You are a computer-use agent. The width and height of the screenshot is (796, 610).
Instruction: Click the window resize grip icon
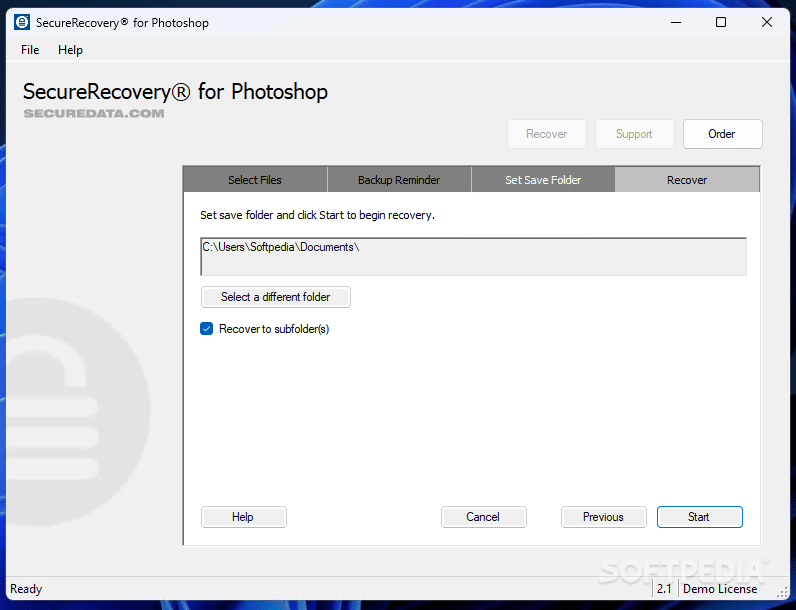click(x=782, y=591)
